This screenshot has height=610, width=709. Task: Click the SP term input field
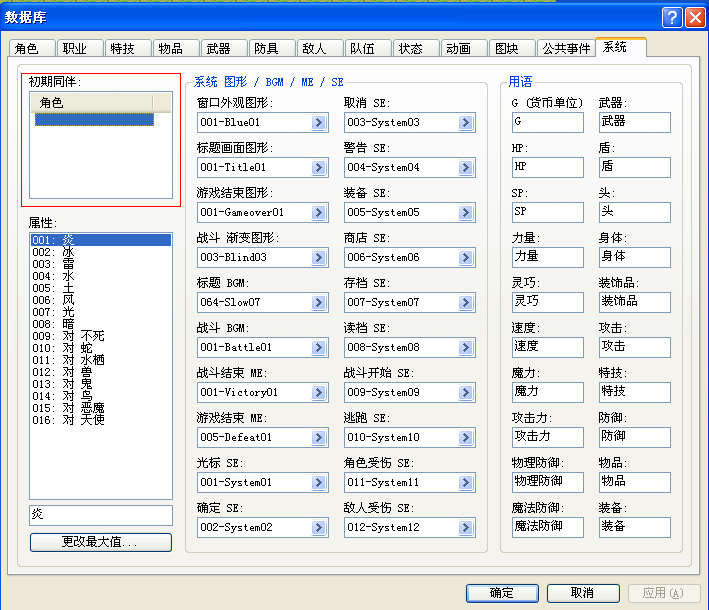pyautogui.click(x=548, y=212)
